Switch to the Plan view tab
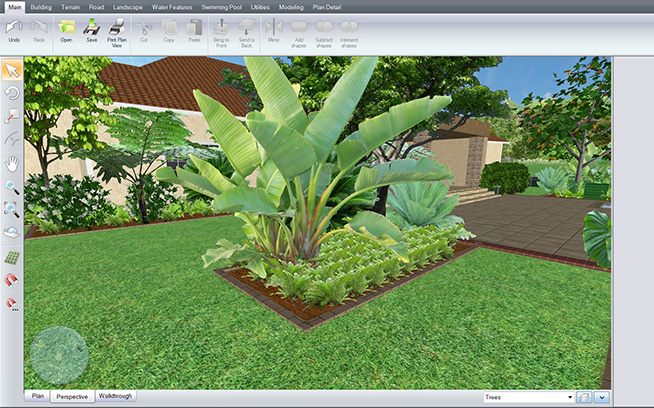Screen dimensions: 654x408 coord(37,396)
